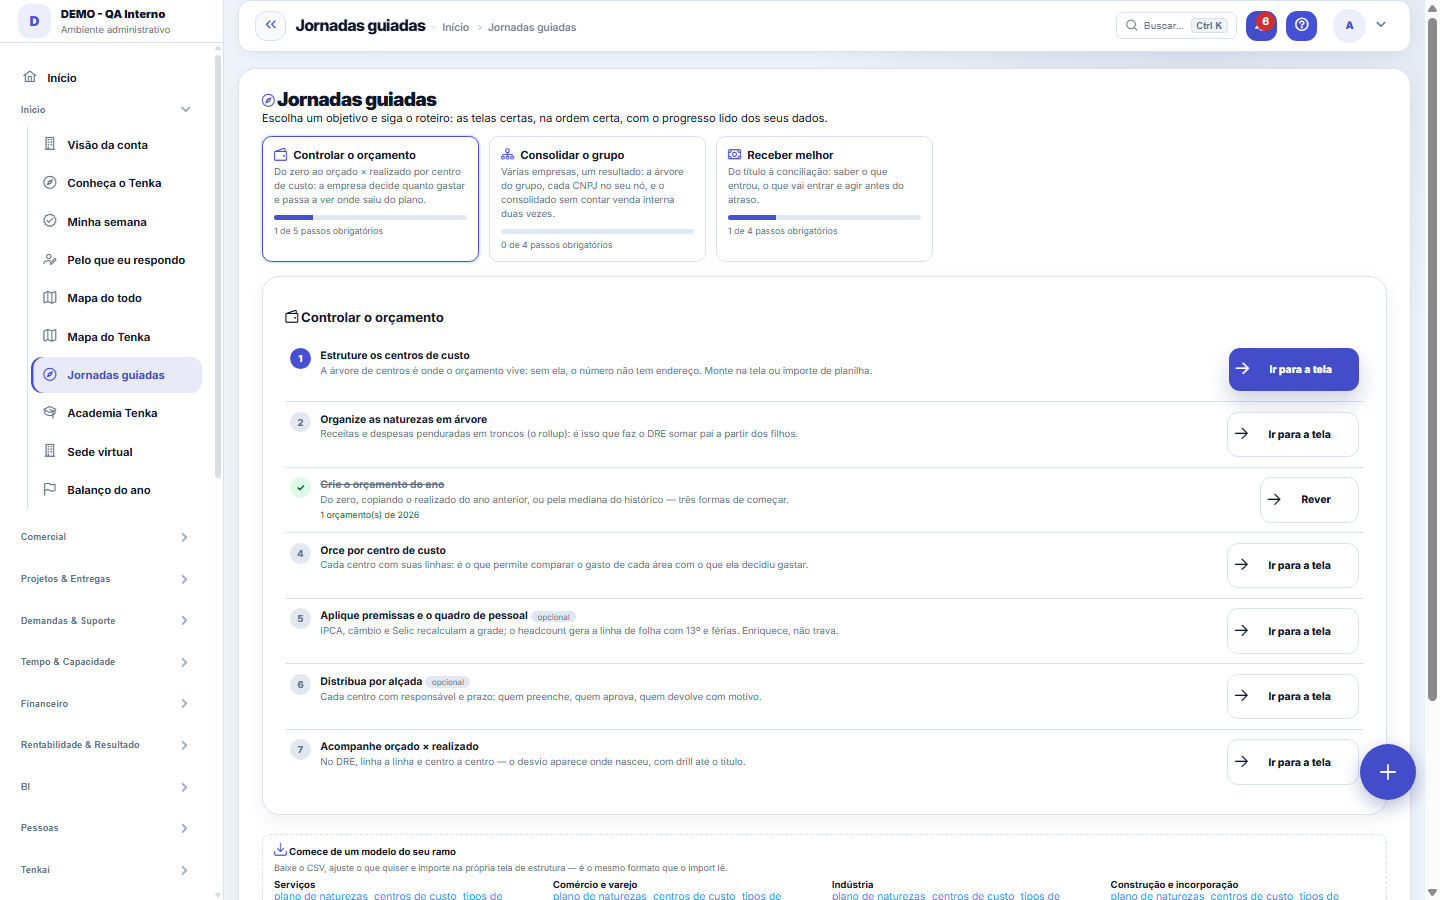Viewport: 1440px width, 900px height.
Task: Select the Controlar o orçamento journey card
Action: (x=370, y=199)
